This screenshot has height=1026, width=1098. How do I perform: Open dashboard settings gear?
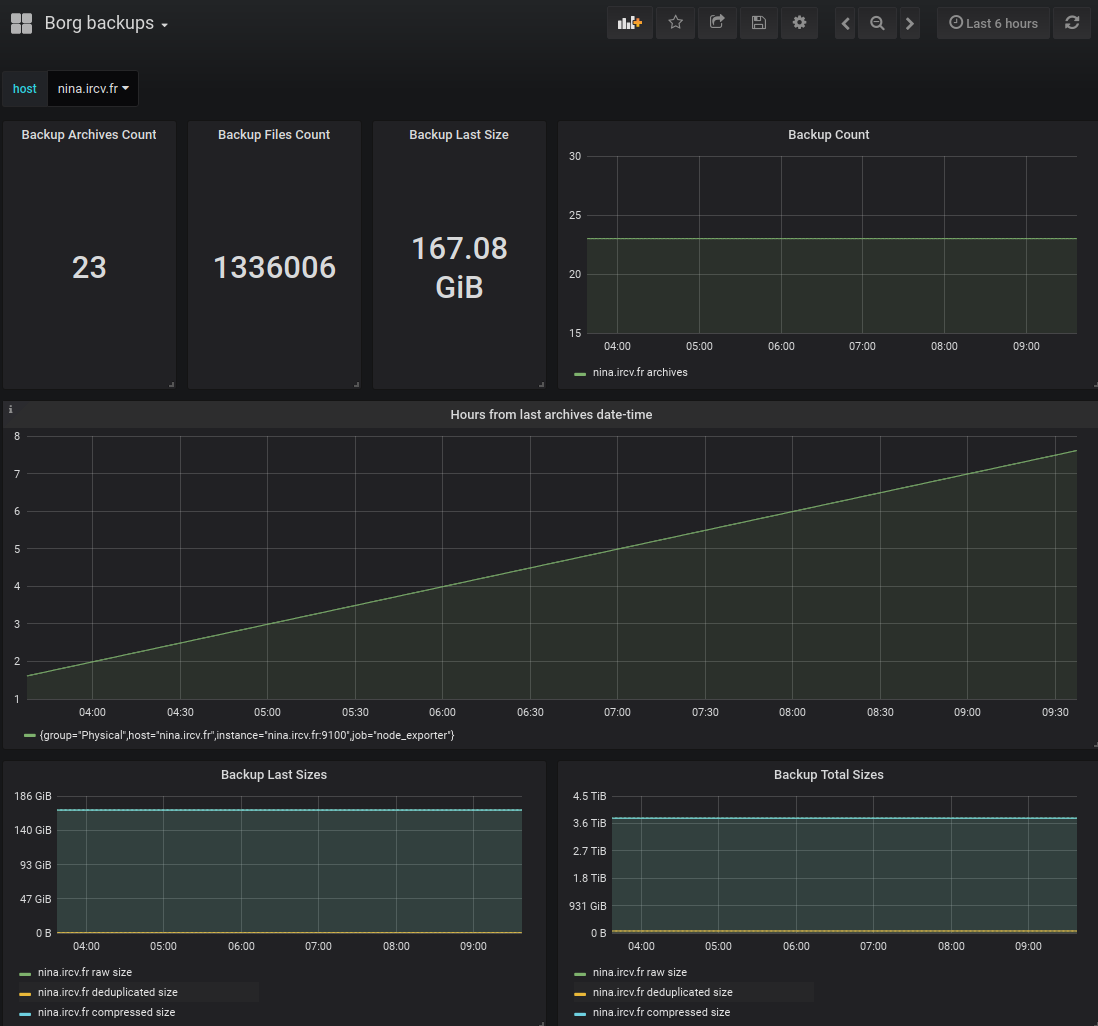799,23
